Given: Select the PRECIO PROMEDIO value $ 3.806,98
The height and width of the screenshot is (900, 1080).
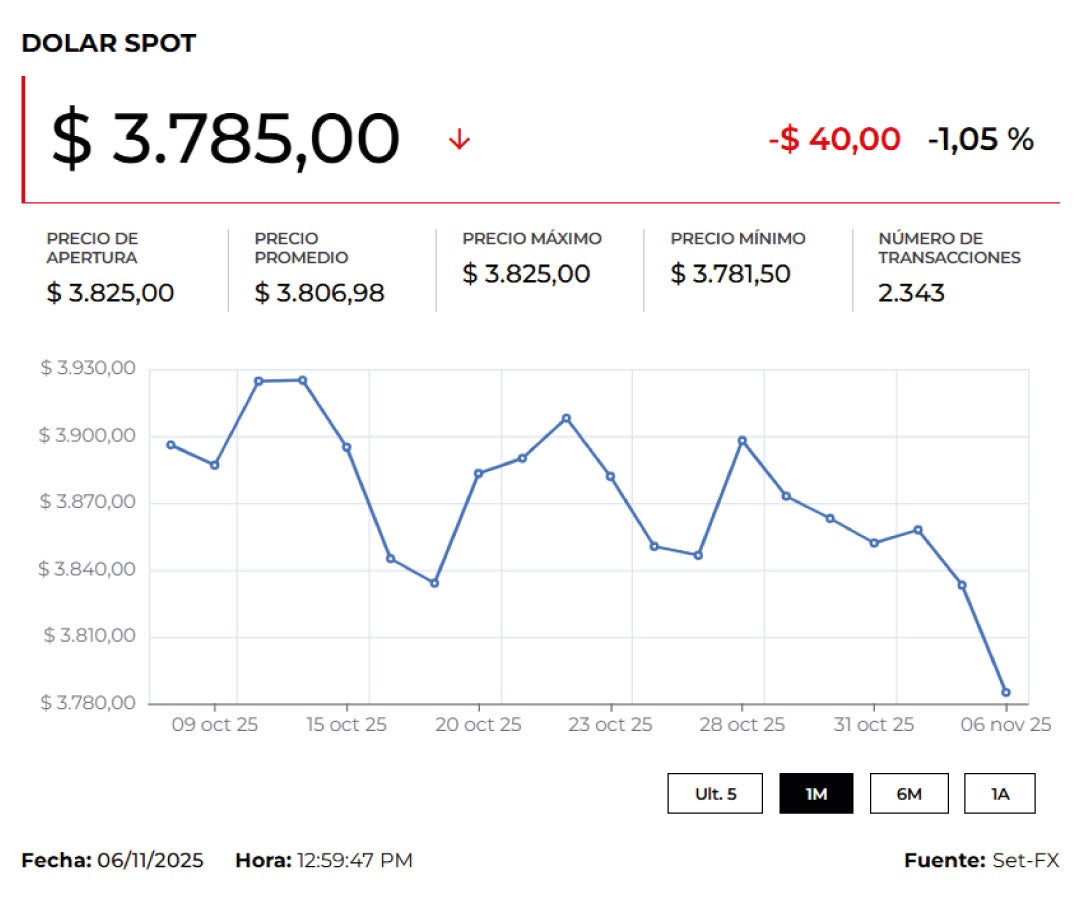Looking at the screenshot, I should (x=320, y=294).
